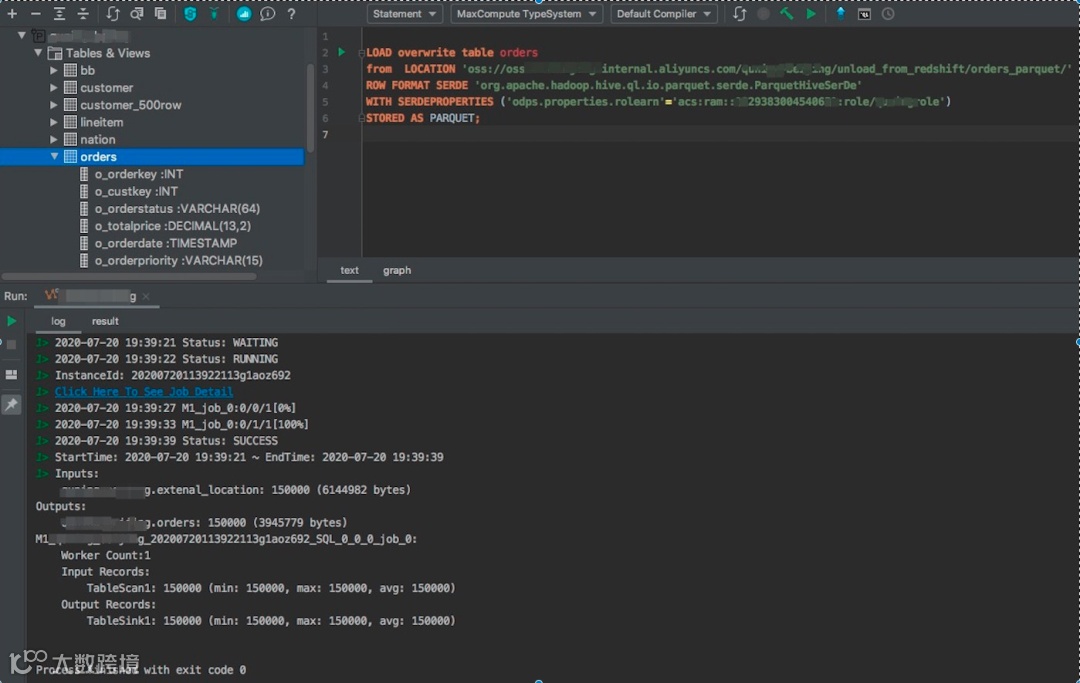Click the green Run button in editor toolbar
The width and height of the screenshot is (1080, 683).
pos(811,14)
